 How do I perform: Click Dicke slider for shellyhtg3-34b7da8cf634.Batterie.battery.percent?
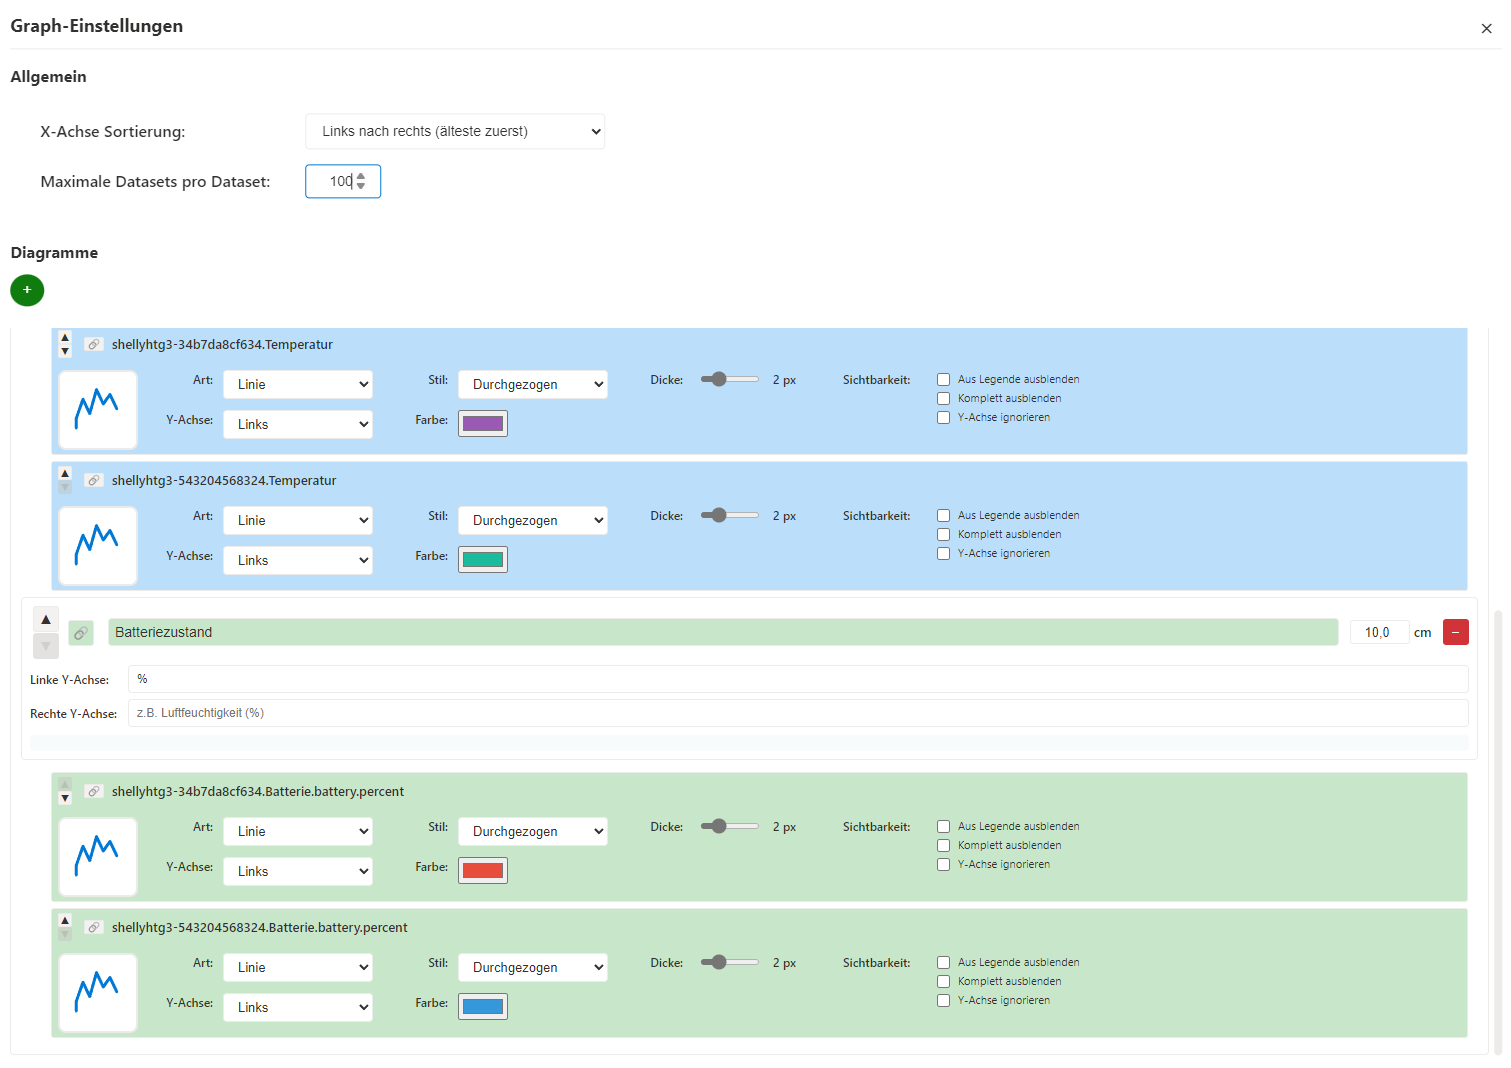coord(729,827)
